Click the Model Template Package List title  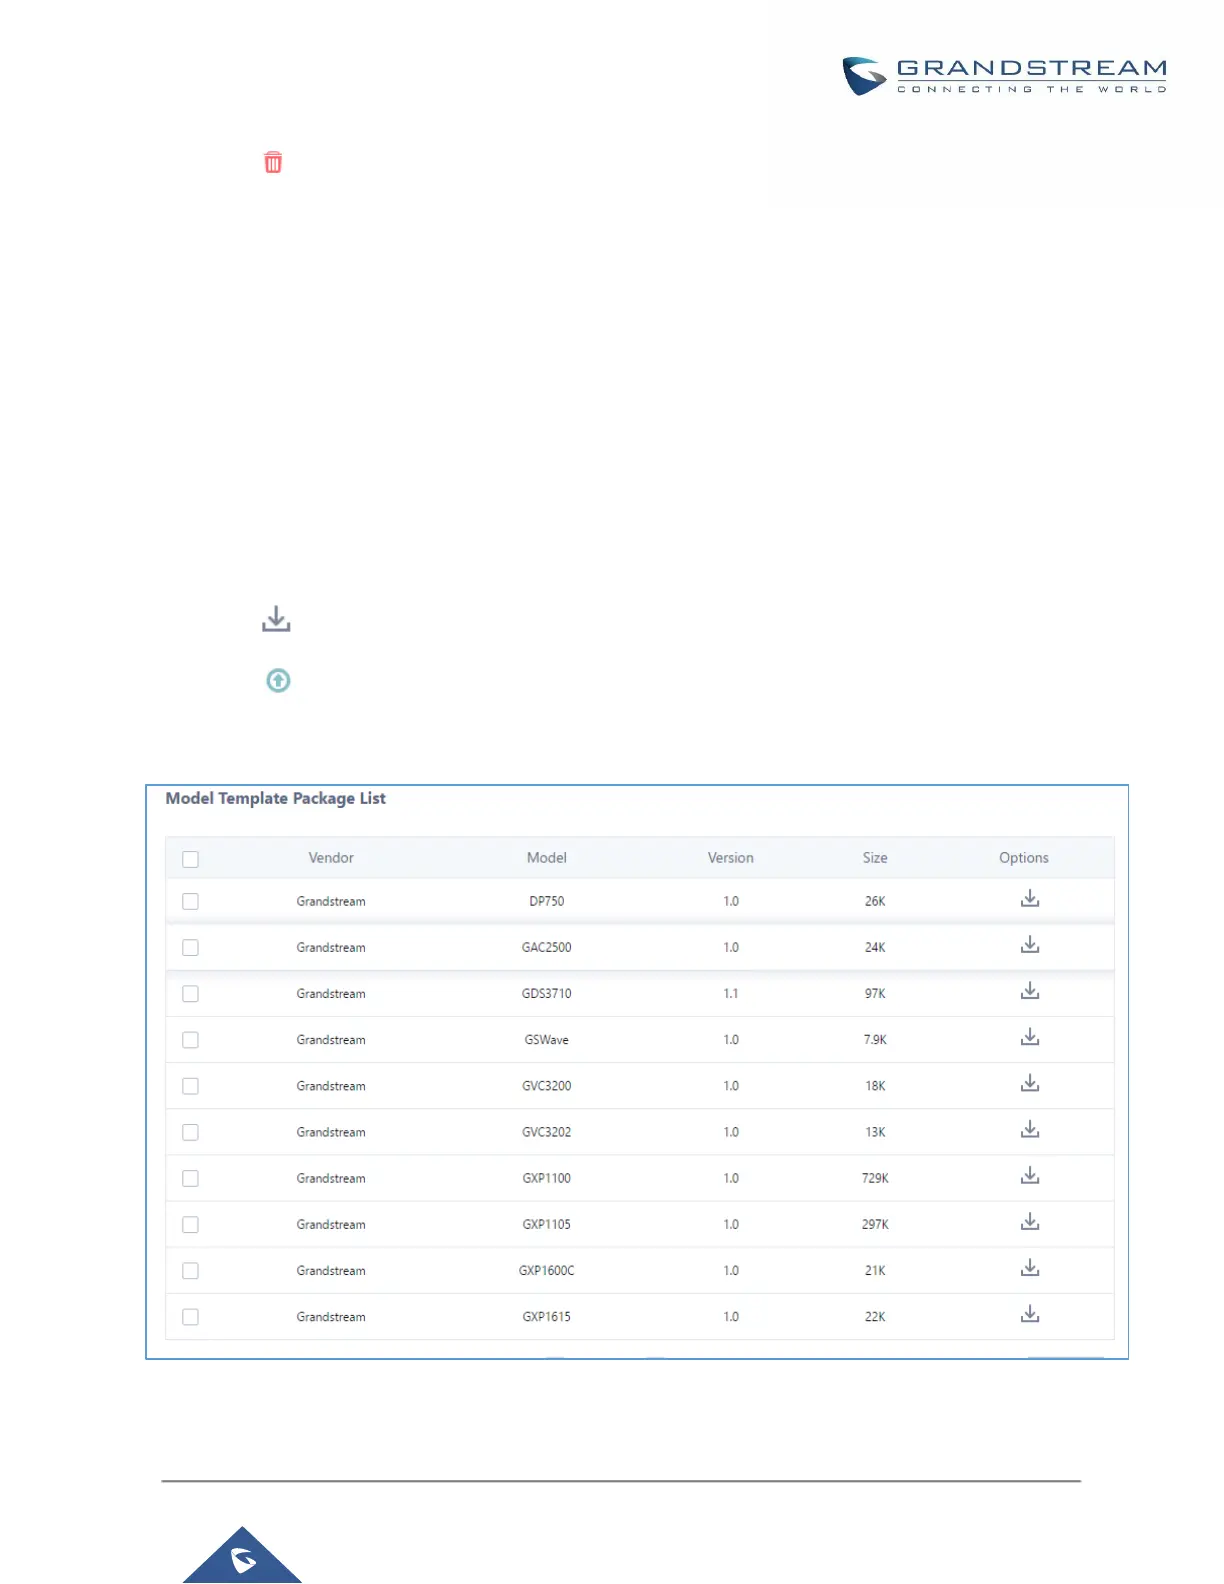click(x=276, y=798)
